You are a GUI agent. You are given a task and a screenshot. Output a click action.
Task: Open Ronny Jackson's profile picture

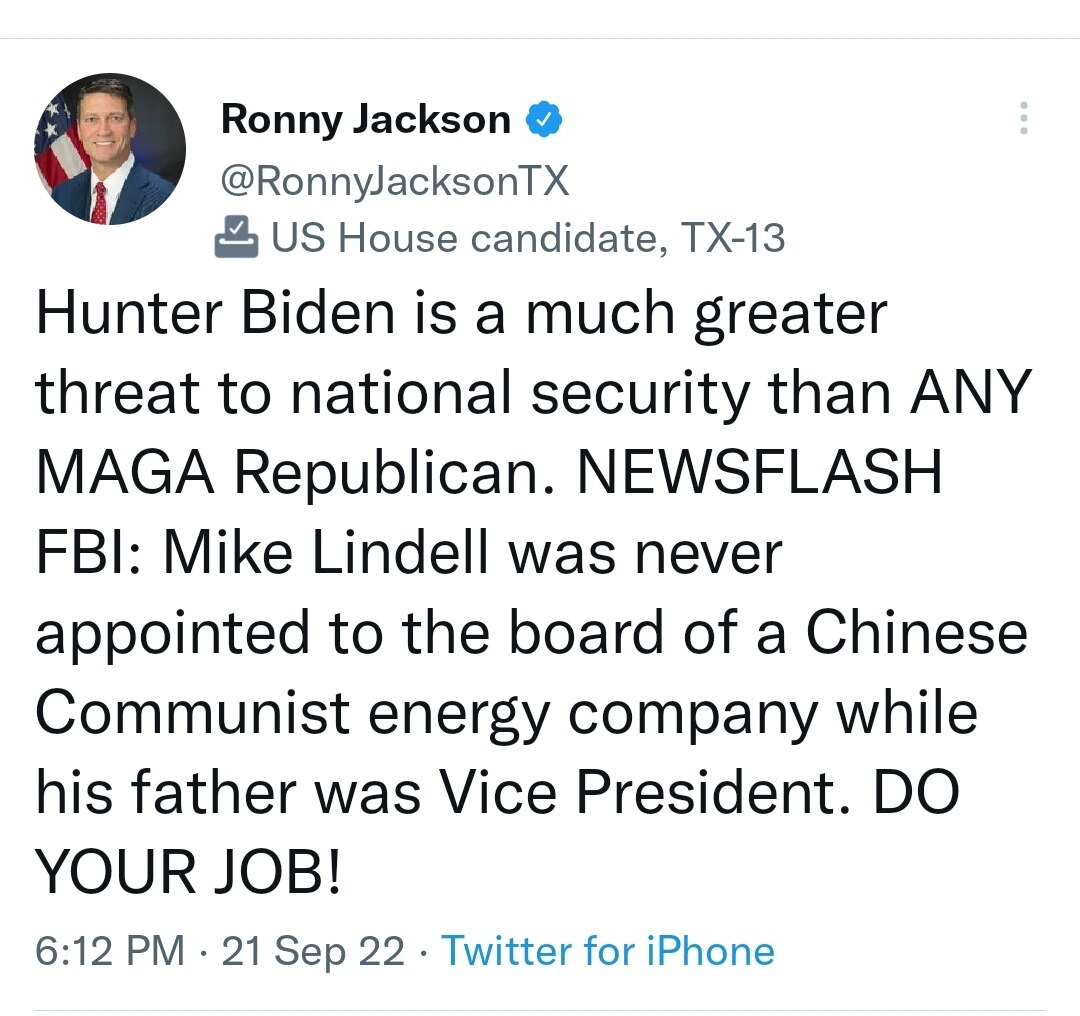[110, 148]
